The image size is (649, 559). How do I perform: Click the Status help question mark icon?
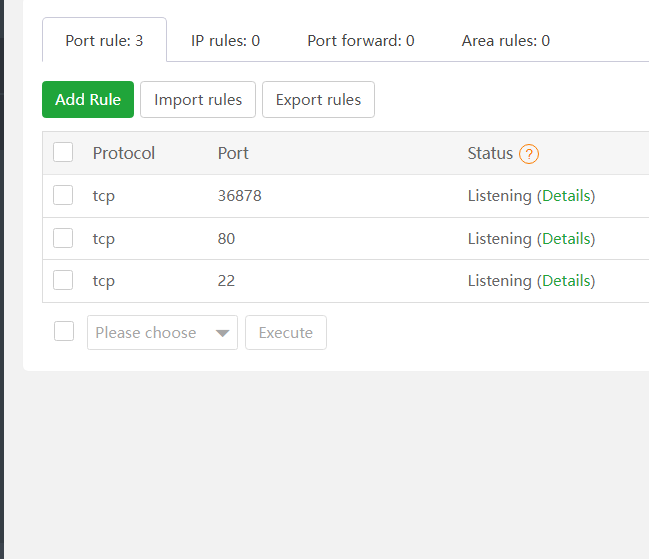click(529, 154)
